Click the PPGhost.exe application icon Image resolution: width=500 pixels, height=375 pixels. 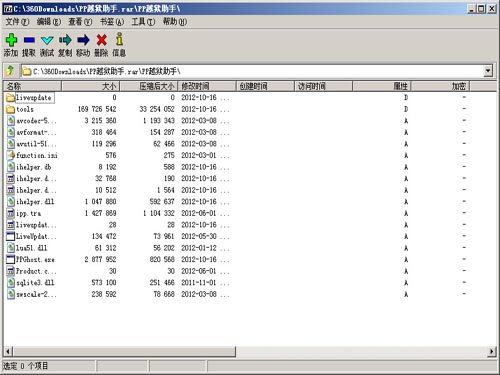coord(11,259)
